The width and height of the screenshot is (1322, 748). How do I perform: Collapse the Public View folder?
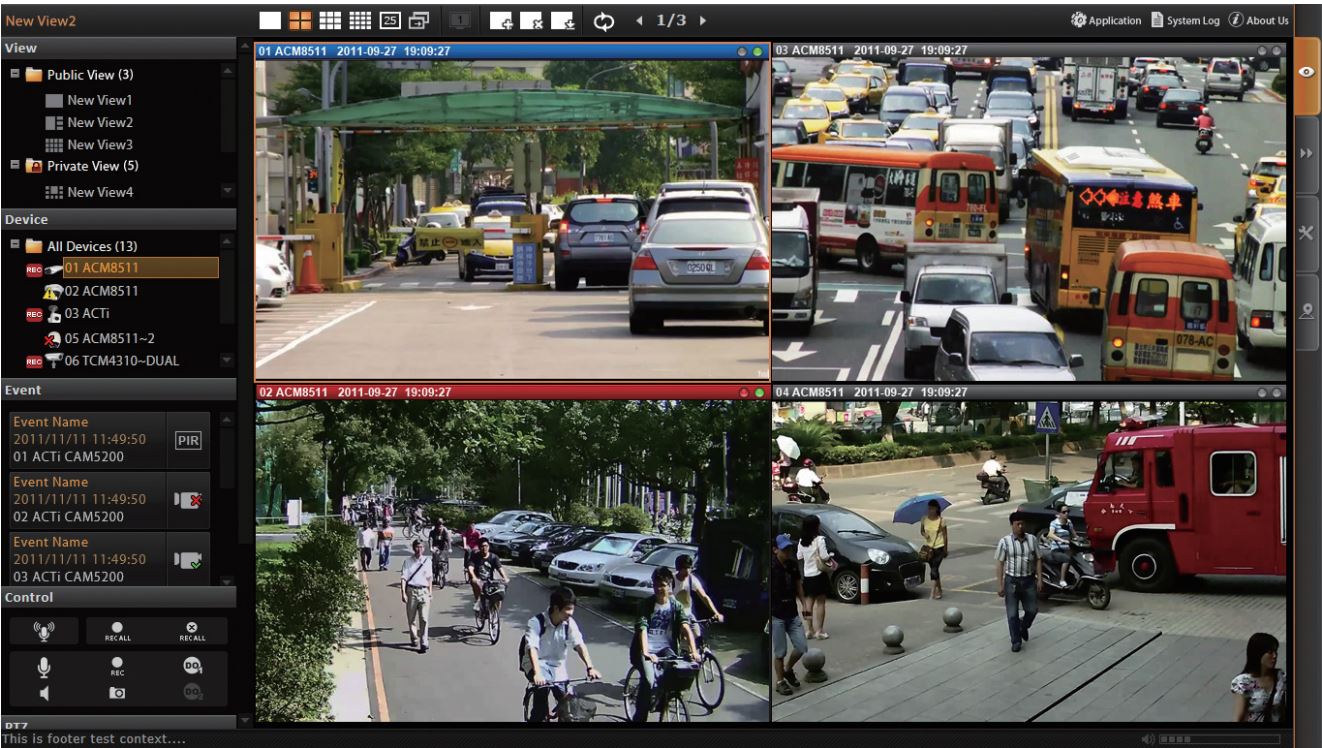15,75
